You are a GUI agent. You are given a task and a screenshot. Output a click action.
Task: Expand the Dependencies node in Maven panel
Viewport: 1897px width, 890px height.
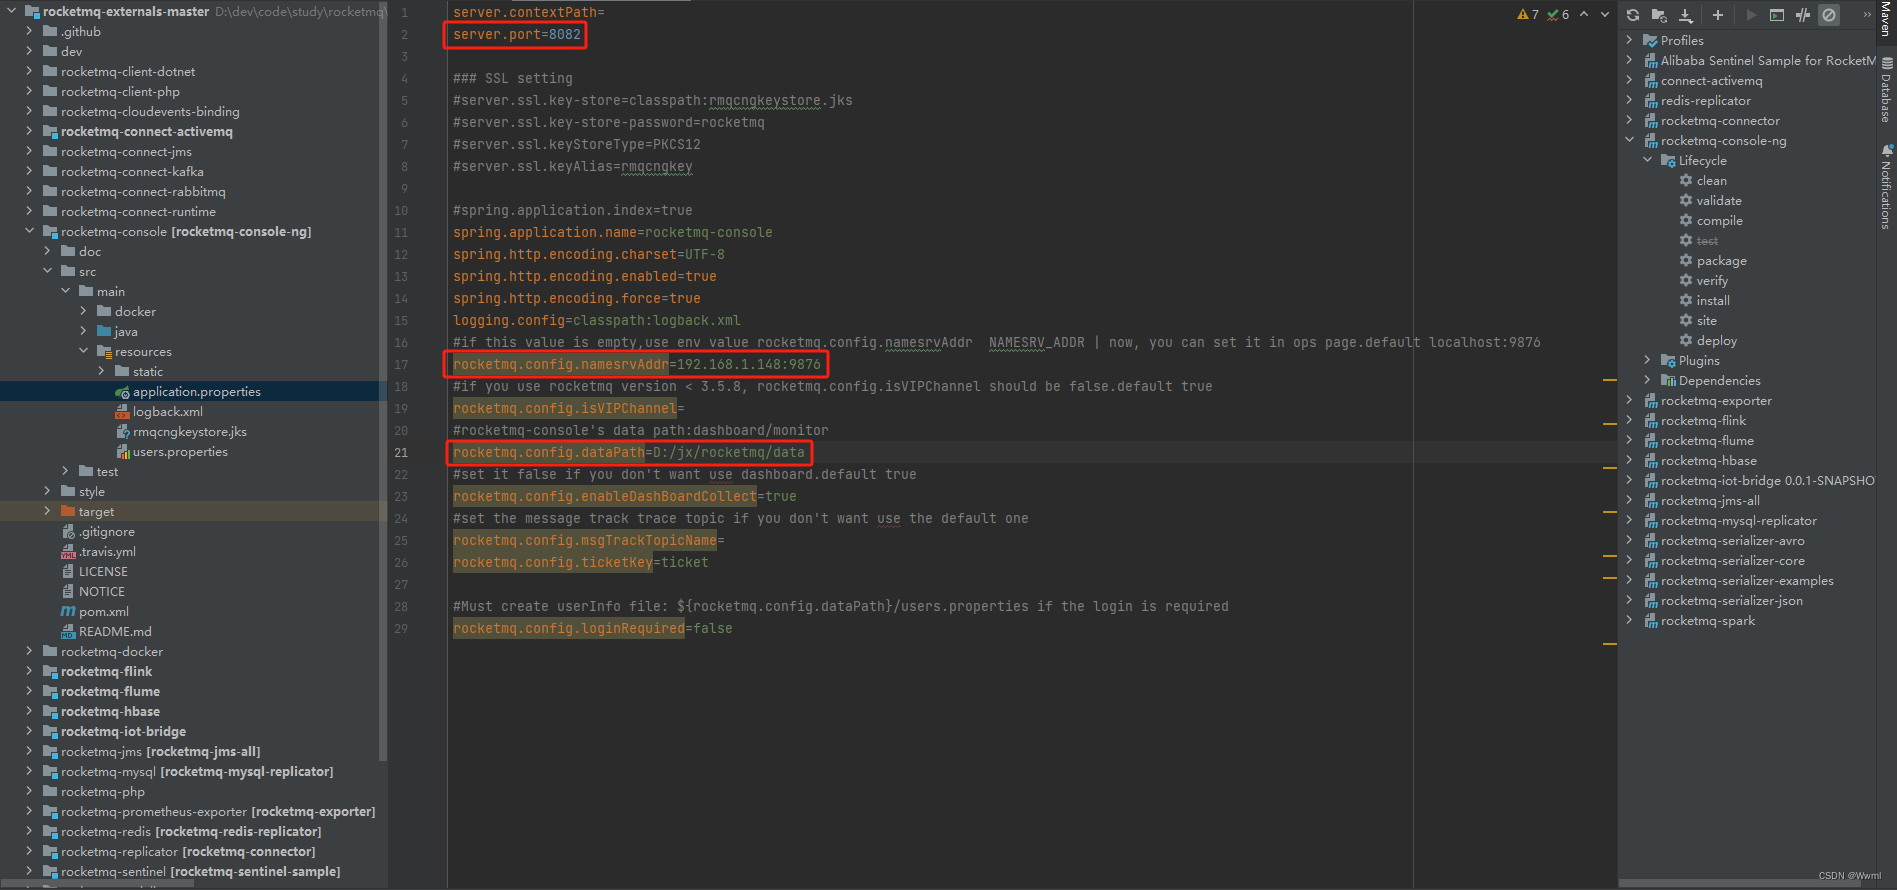pyautogui.click(x=1647, y=380)
